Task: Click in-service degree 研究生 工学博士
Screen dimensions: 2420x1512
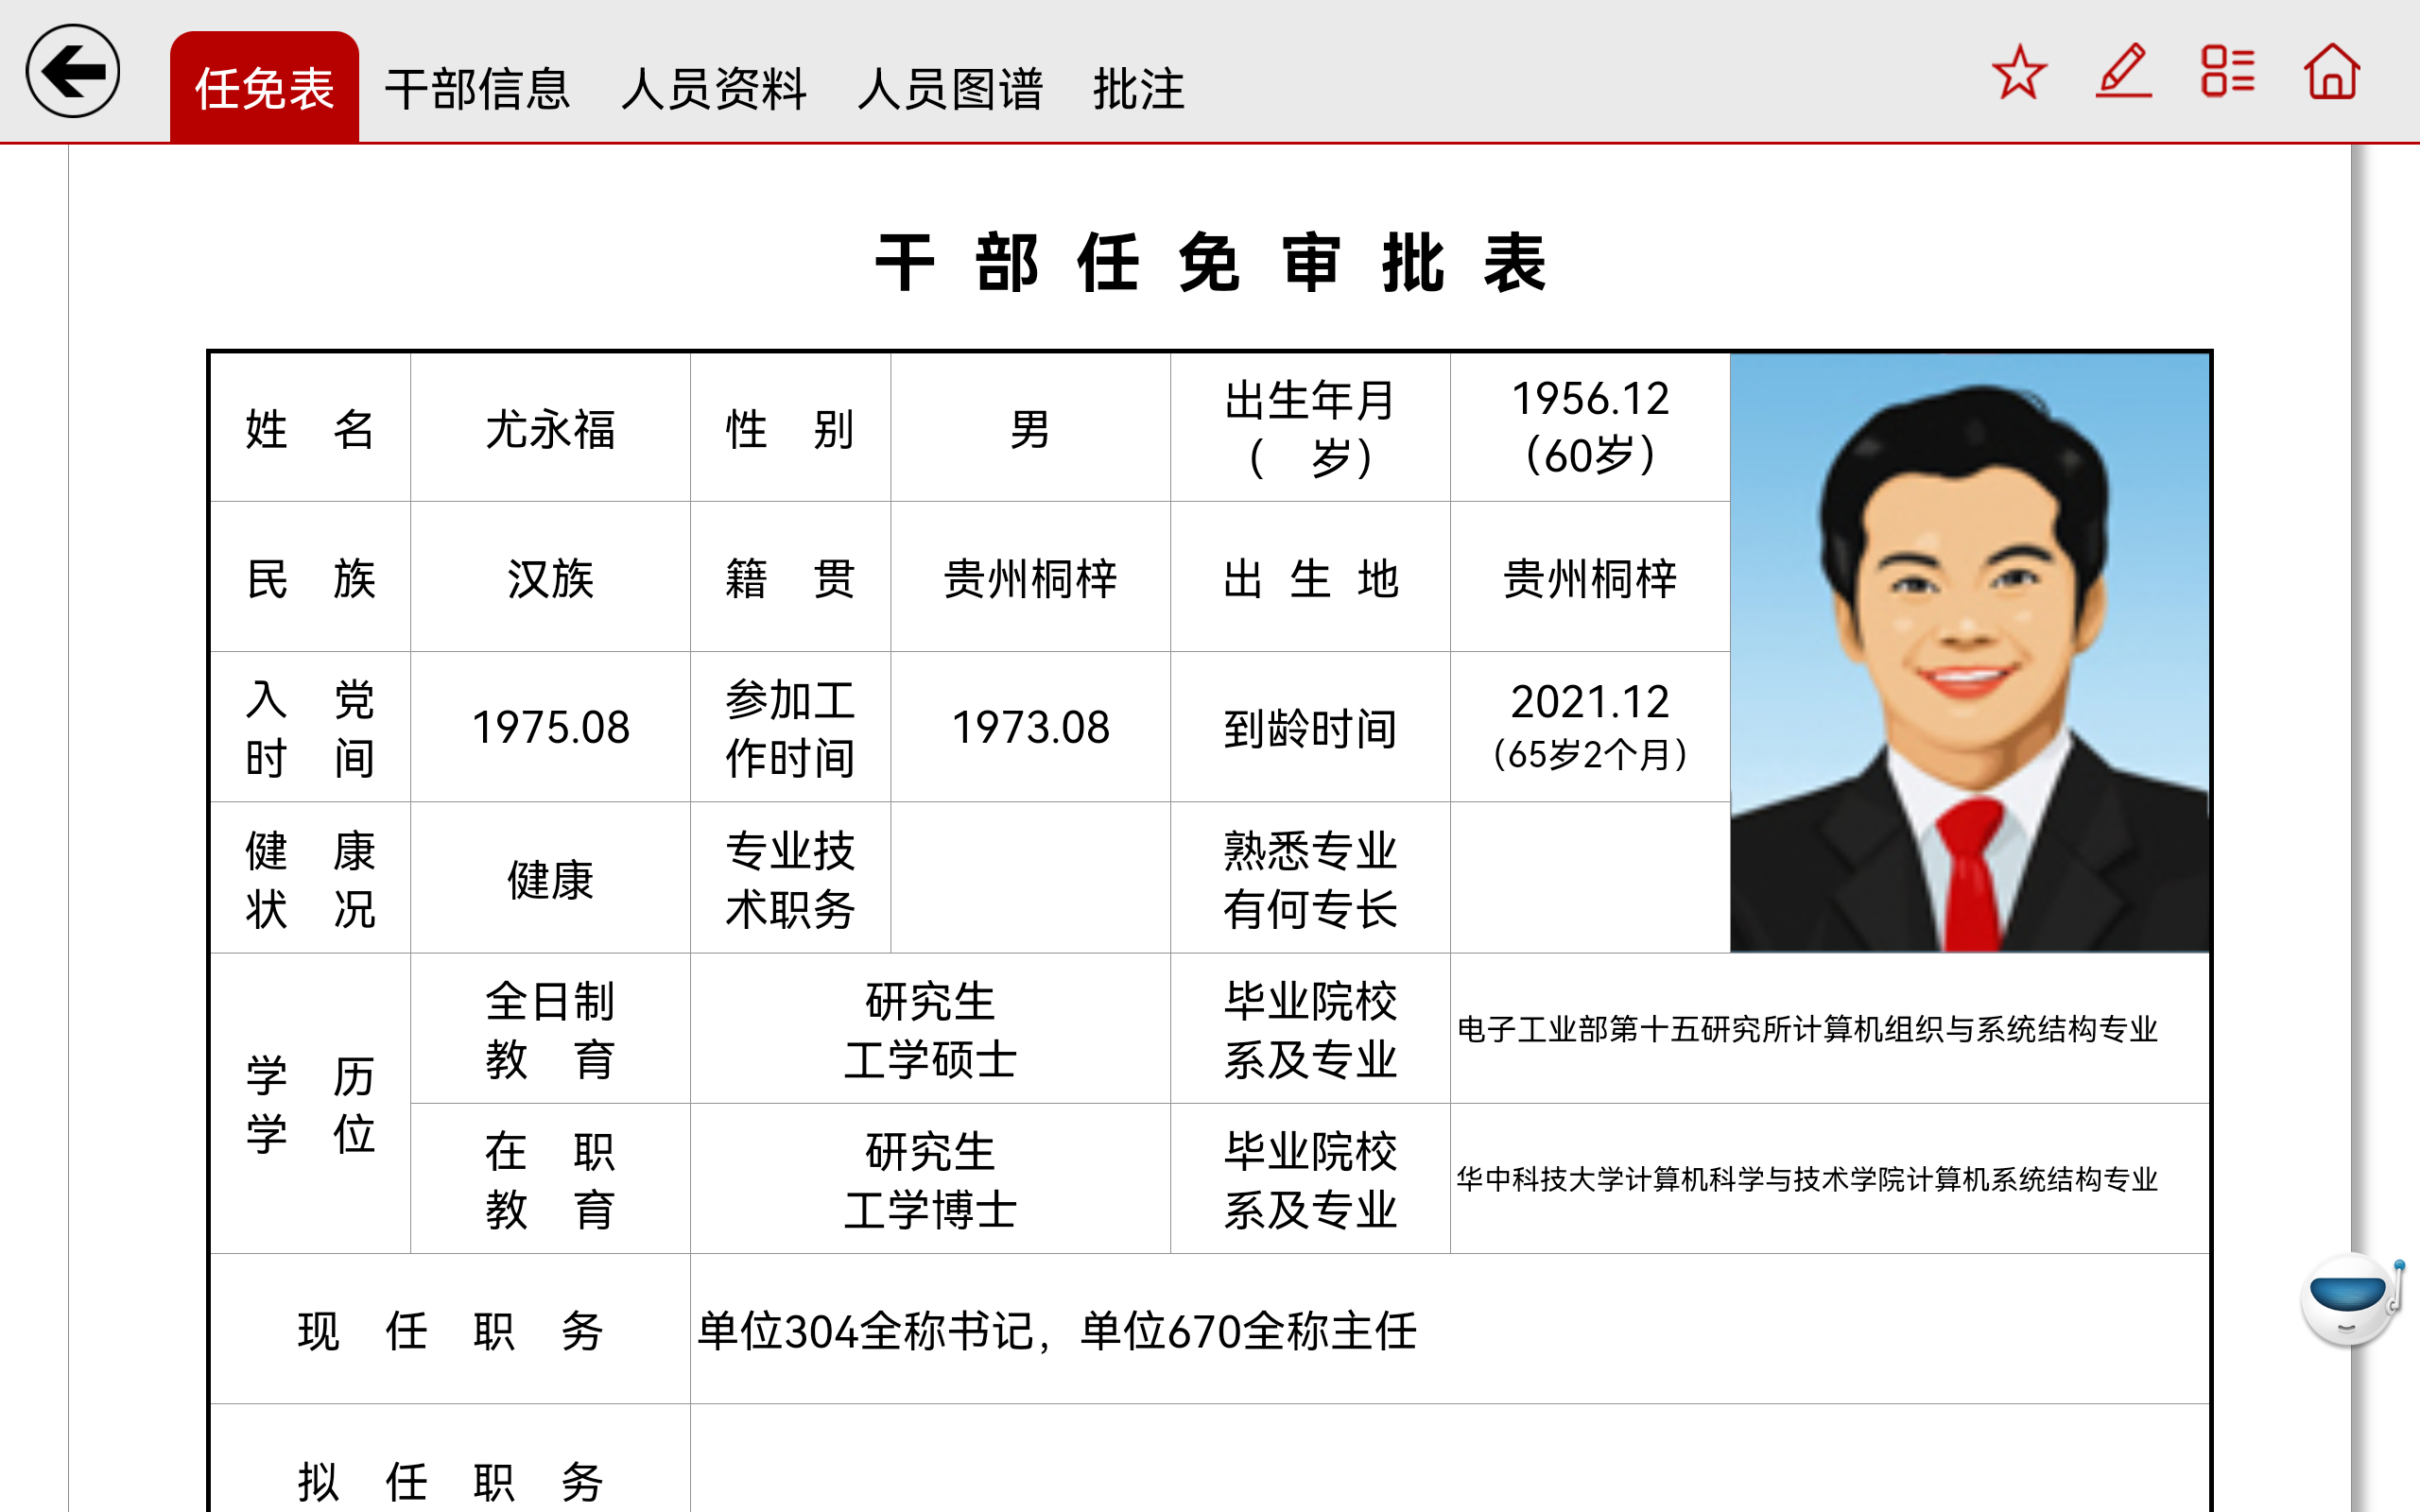Action: tap(930, 1180)
